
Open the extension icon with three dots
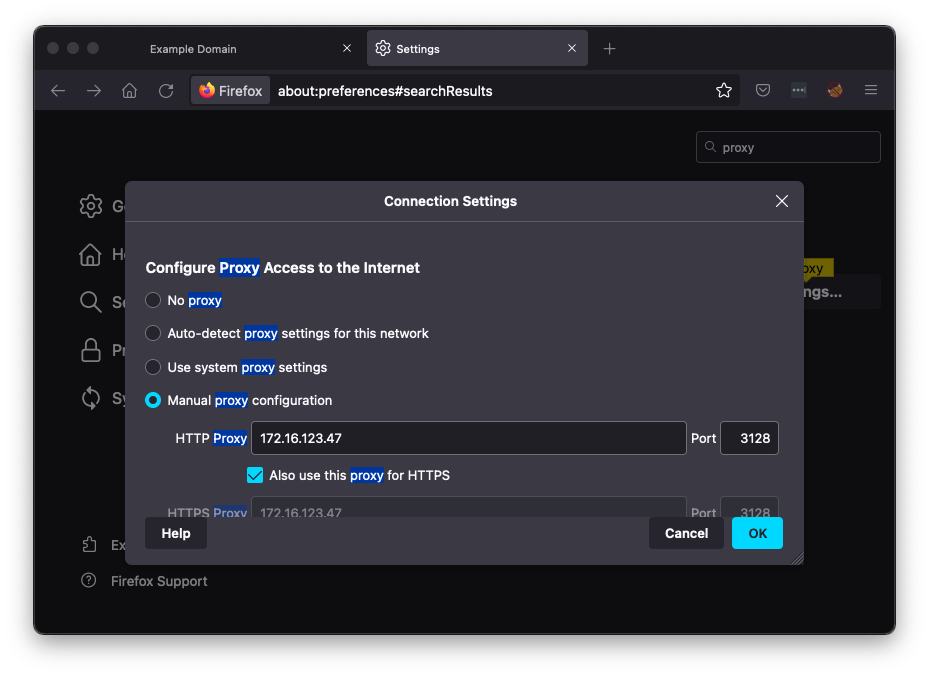pyautogui.click(x=799, y=90)
